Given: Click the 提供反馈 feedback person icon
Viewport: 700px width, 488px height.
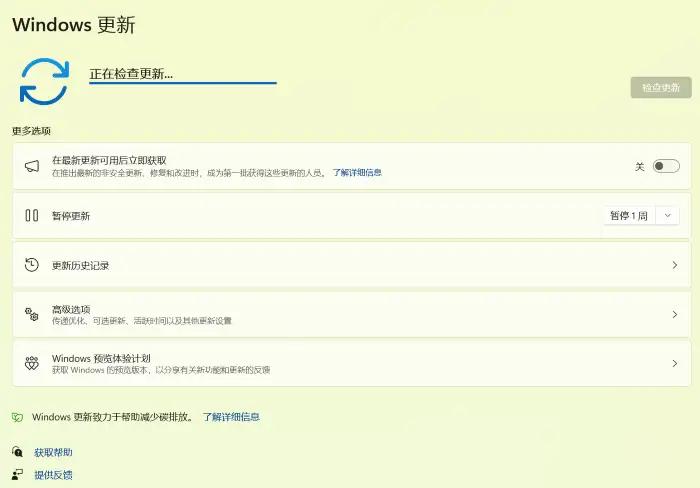Looking at the screenshot, I should click(17, 474).
